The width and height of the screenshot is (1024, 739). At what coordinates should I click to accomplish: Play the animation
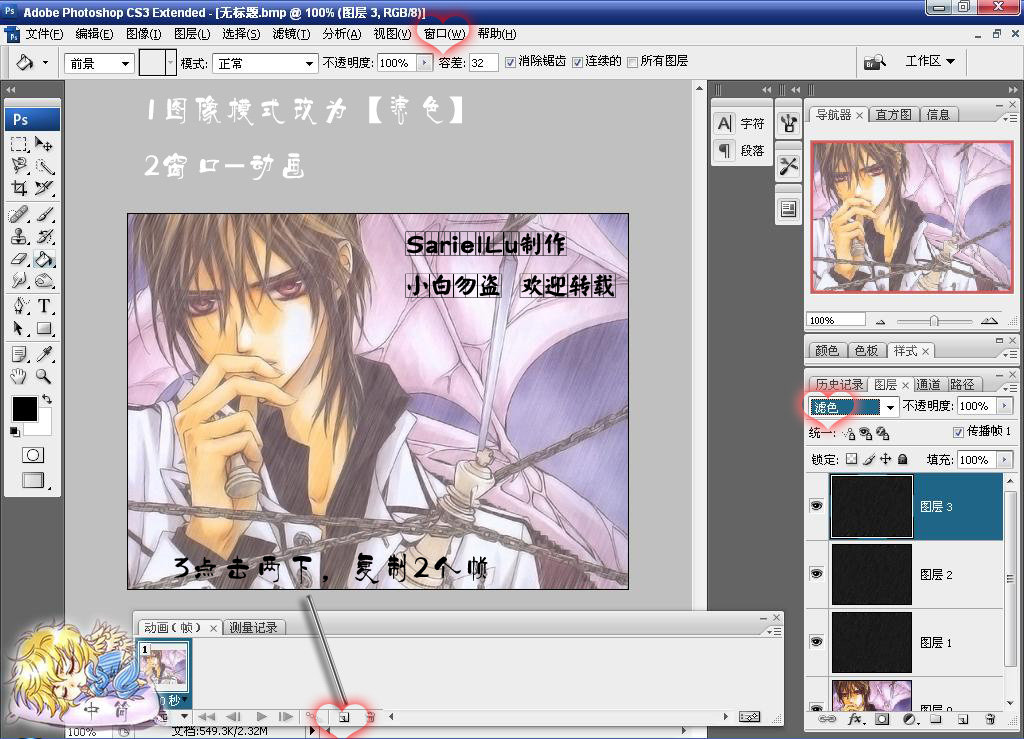click(261, 717)
